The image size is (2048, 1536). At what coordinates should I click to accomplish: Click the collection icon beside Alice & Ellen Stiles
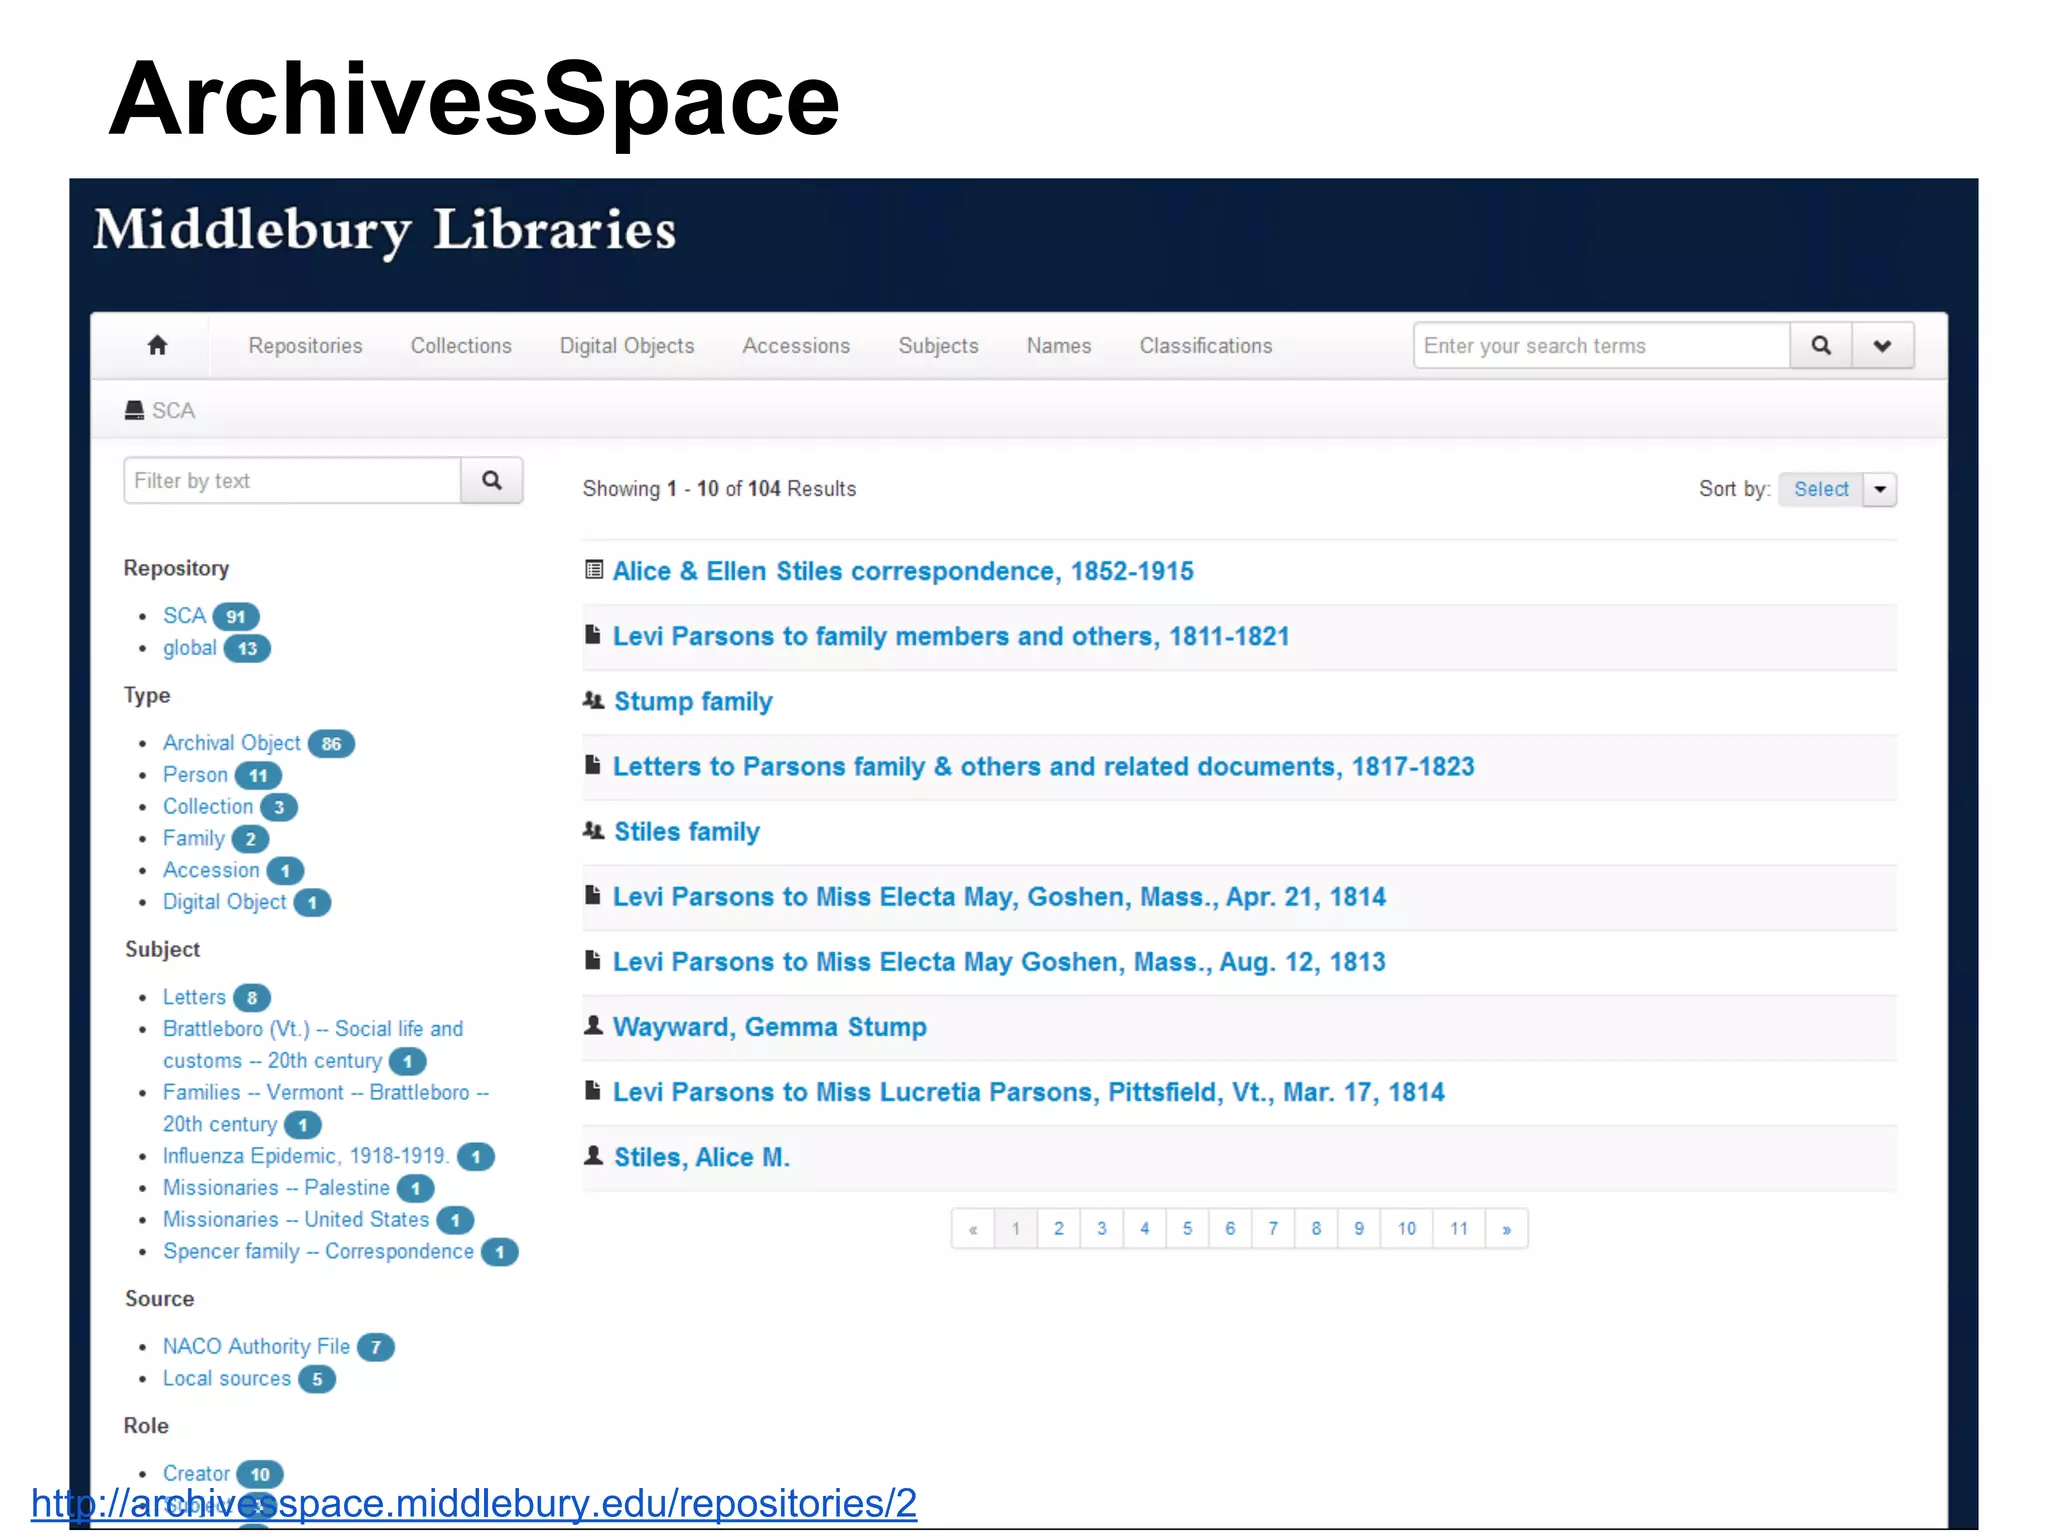[x=594, y=570]
